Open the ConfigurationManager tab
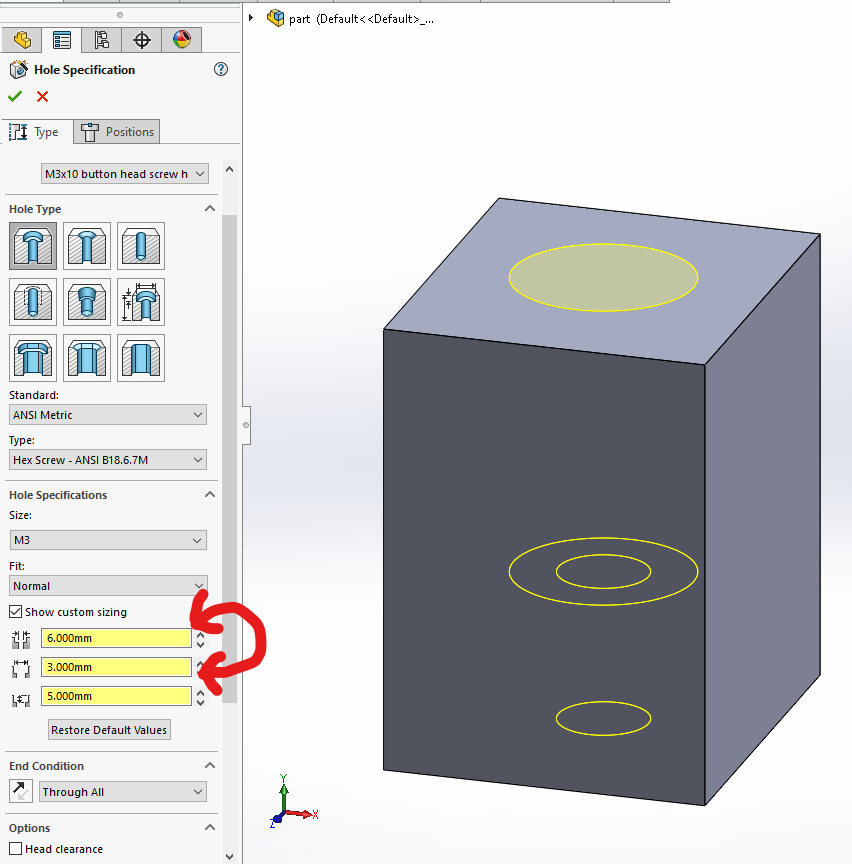The height and width of the screenshot is (864, 852). pos(101,40)
